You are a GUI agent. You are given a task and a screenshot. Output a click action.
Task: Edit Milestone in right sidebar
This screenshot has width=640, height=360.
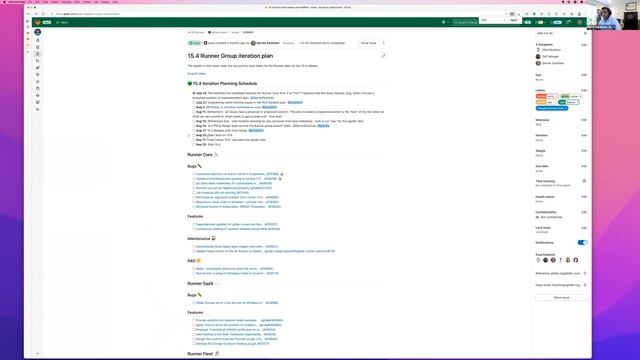click(584, 120)
